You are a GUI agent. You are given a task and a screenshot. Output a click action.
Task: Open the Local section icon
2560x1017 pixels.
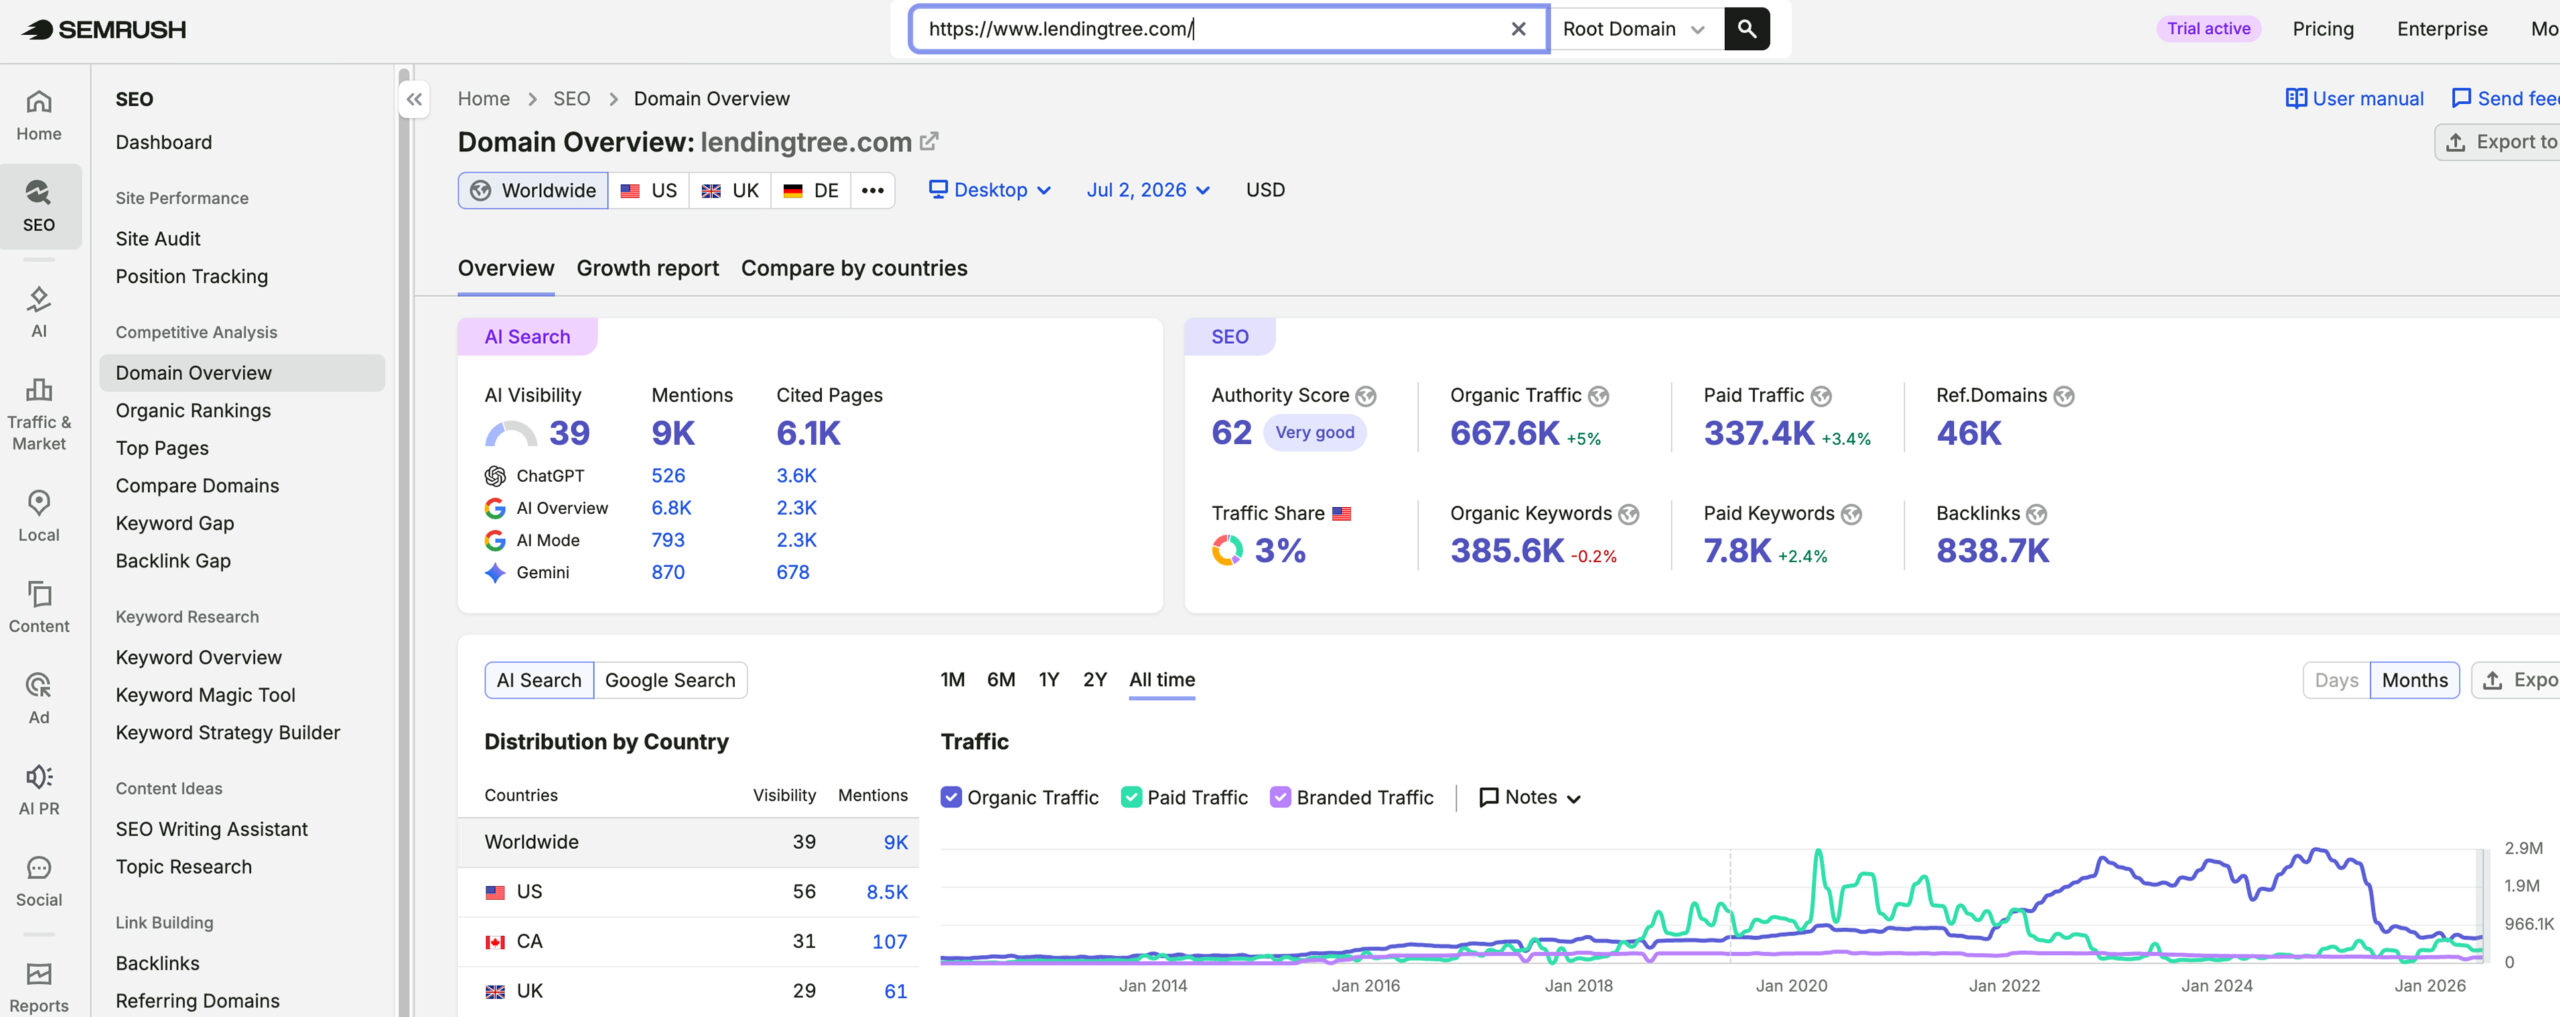pyautogui.click(x=39, y=516)
